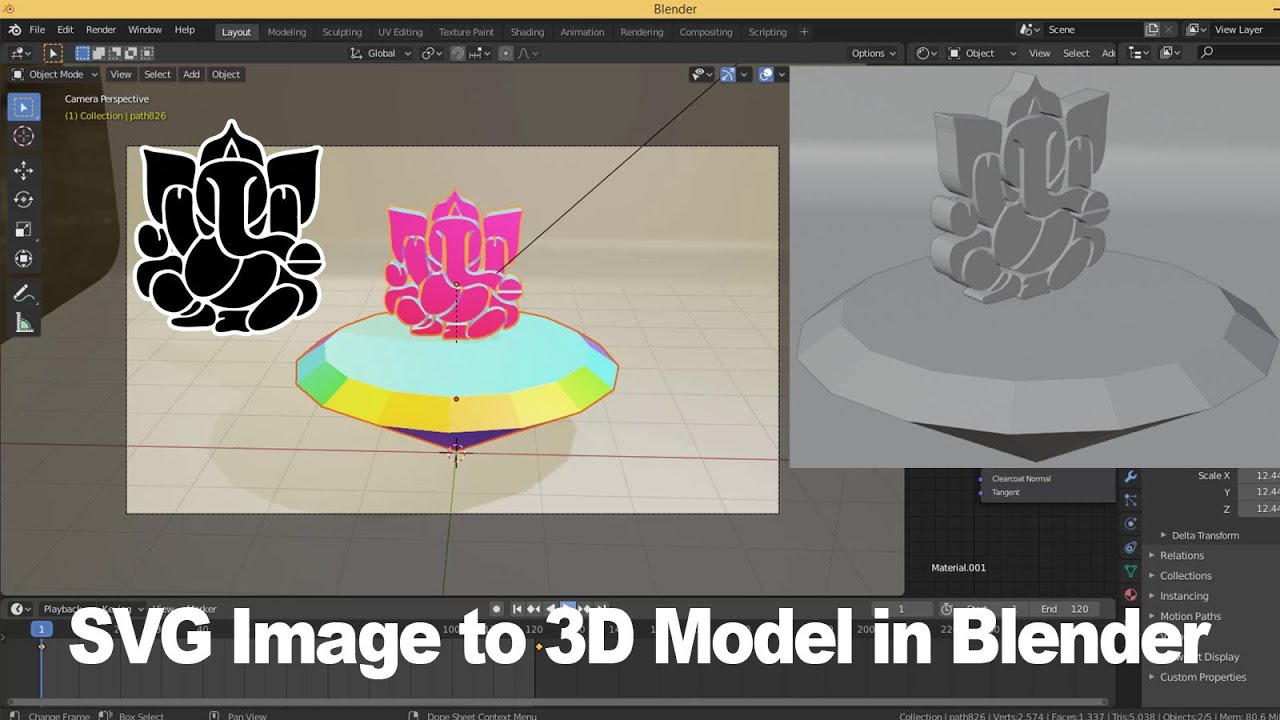Viewport: 1280px width, 720px height.
Task: Open the File menu
Action: (x=37, y=30)
